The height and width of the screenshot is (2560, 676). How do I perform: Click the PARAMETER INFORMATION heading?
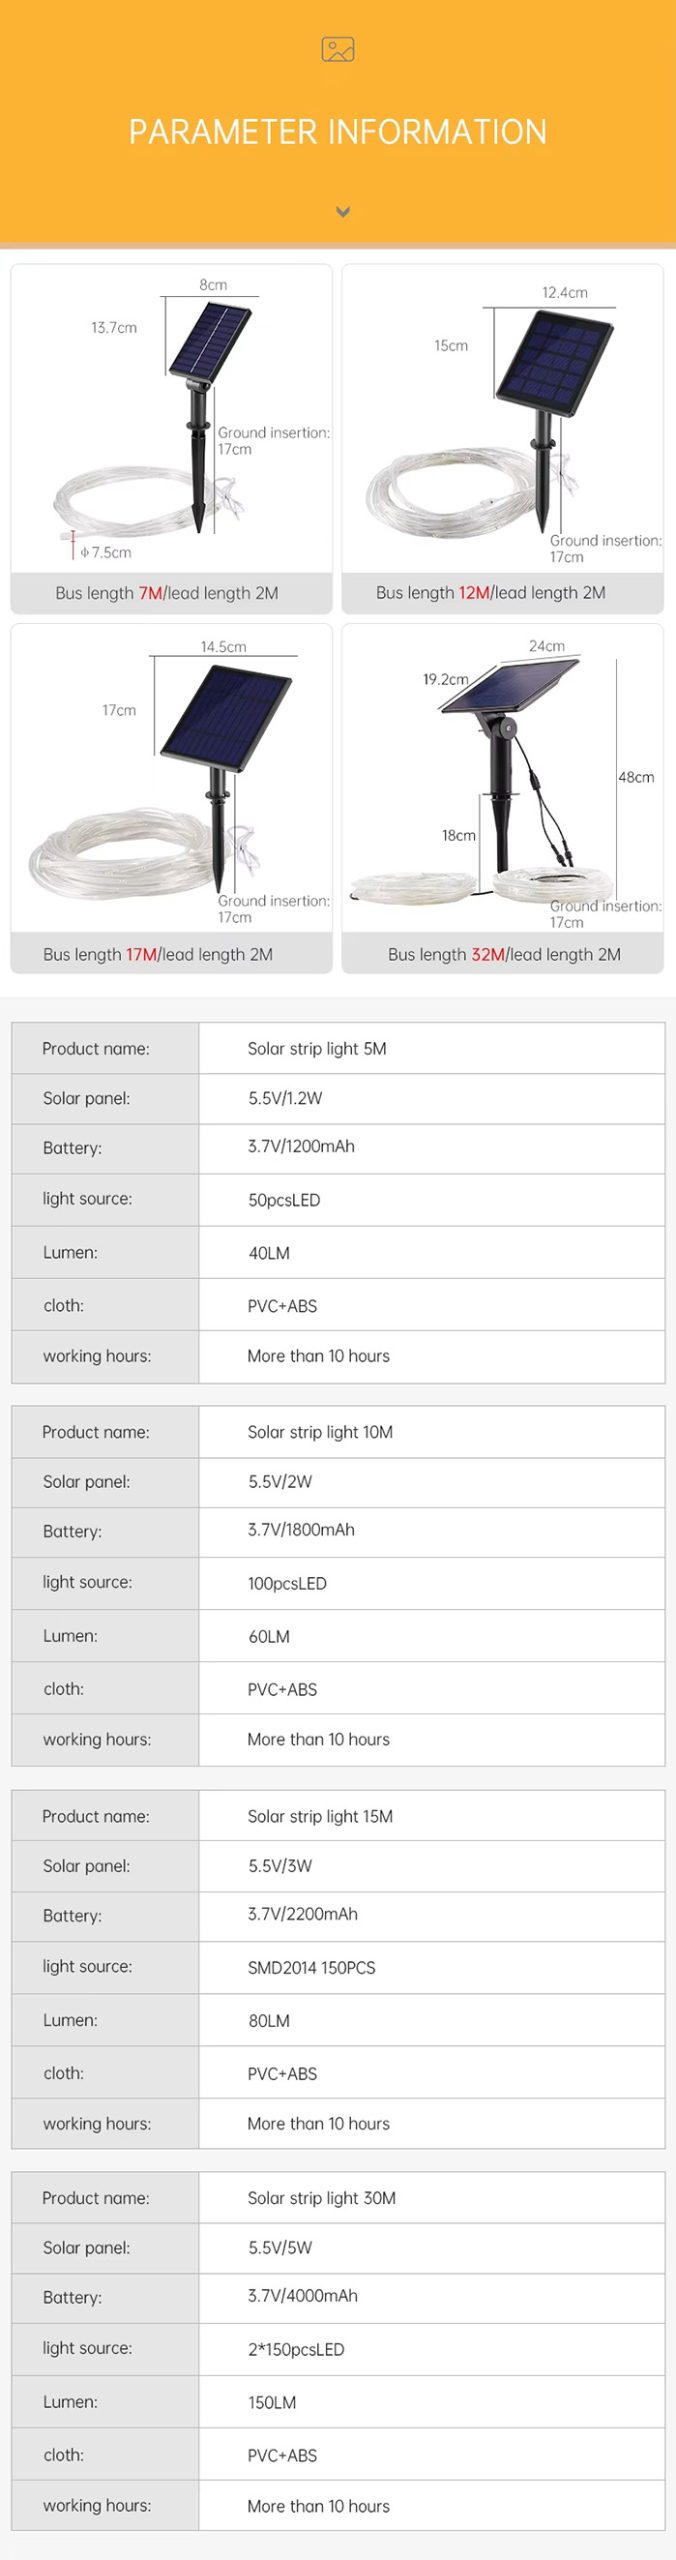338,132
